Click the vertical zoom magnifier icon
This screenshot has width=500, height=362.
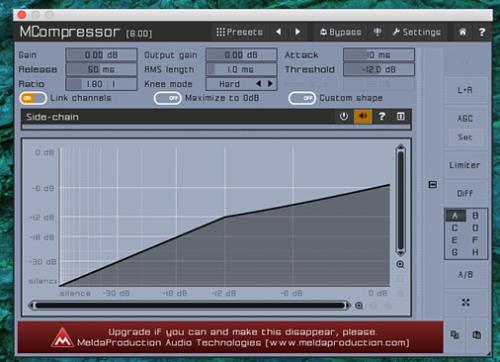point(400,265)
